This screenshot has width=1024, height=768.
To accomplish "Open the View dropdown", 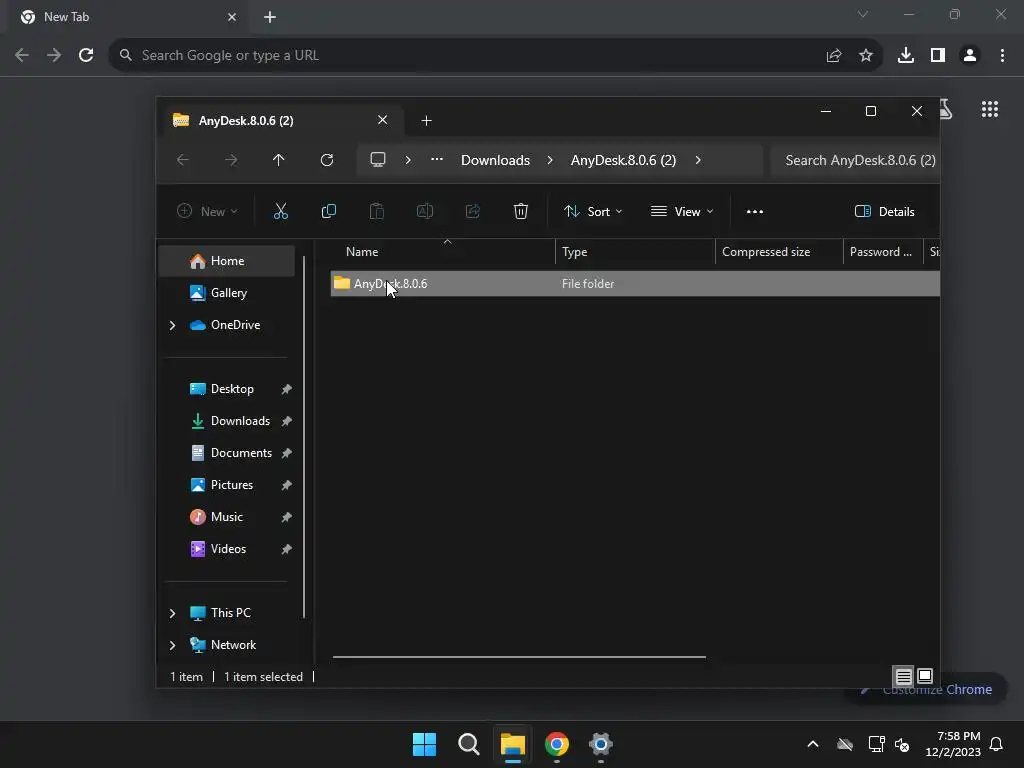I will (682, 212).
